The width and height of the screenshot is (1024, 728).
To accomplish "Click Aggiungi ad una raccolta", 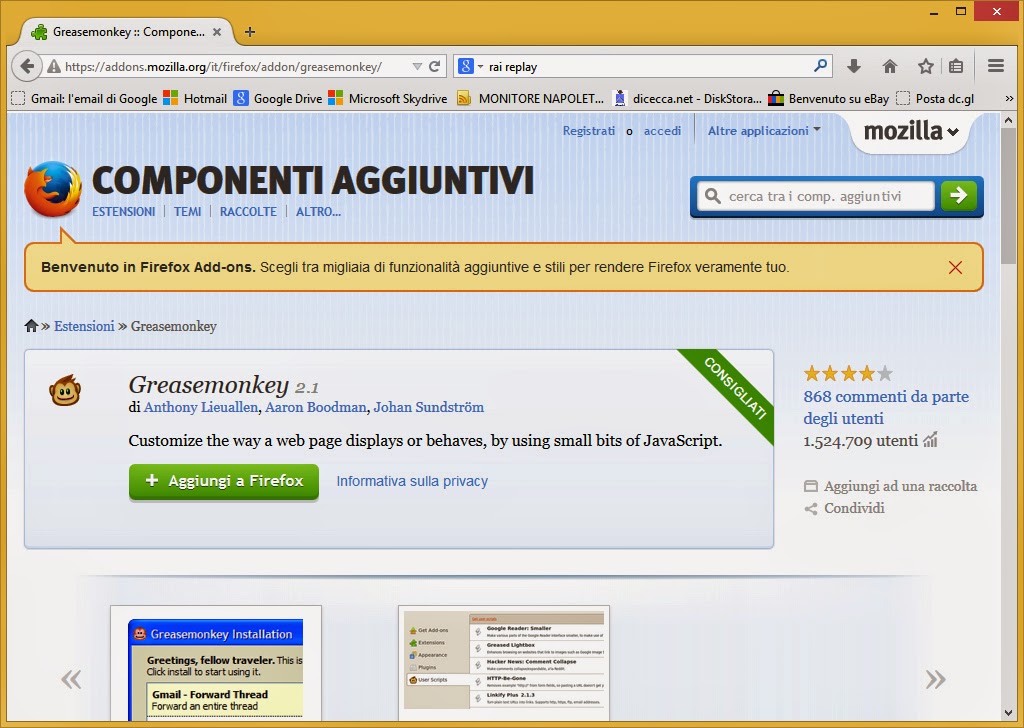I will coord(891,486).
